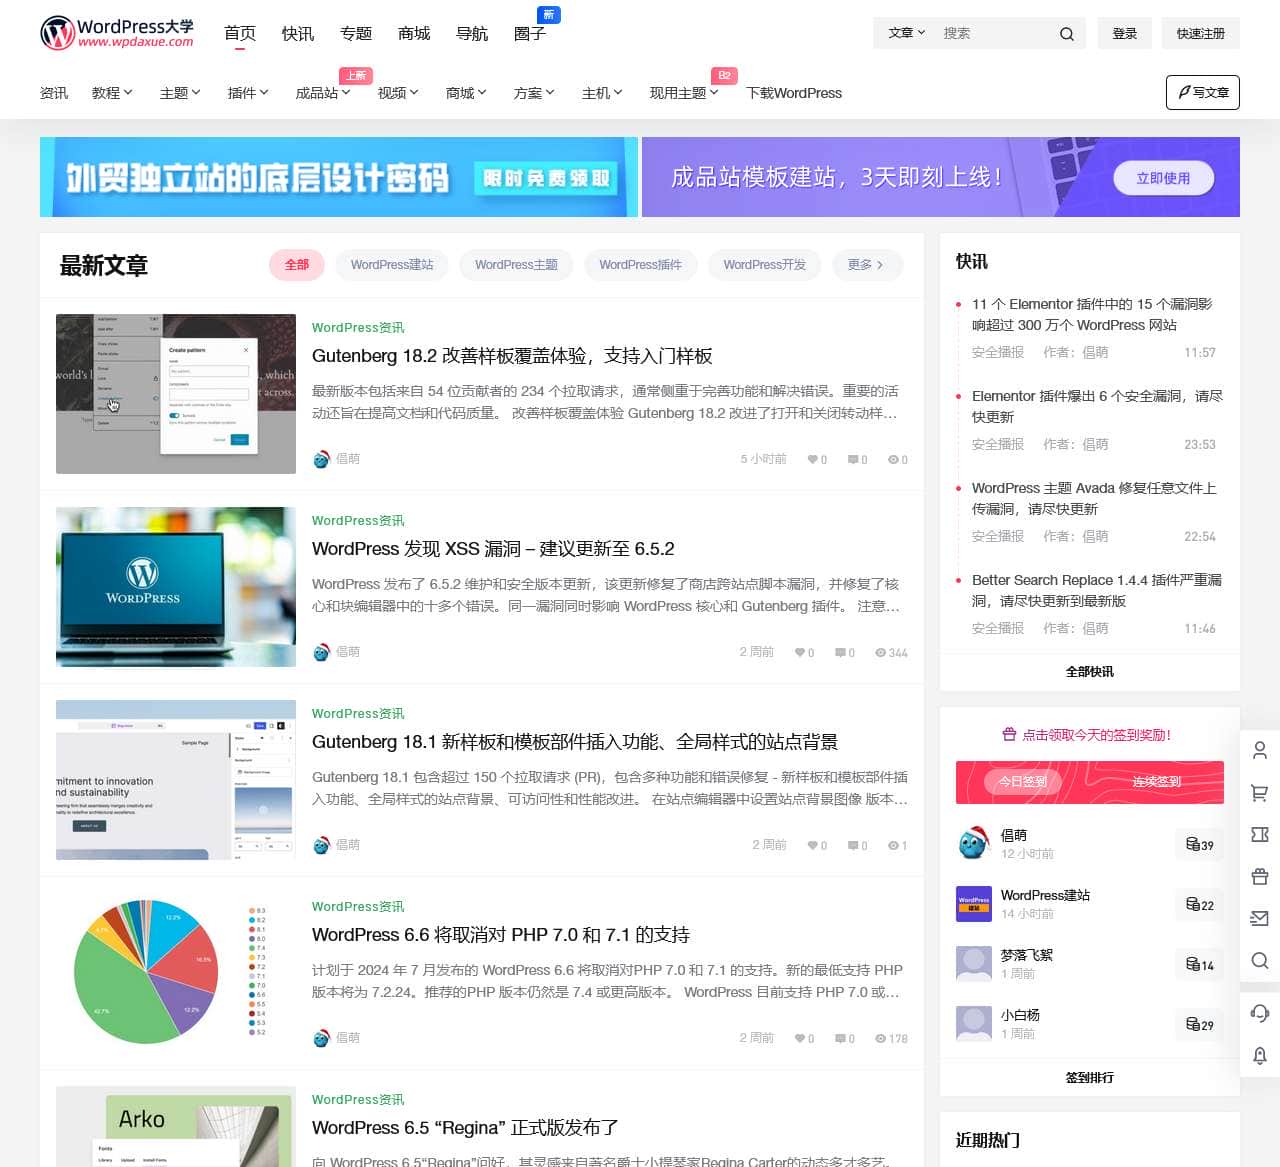1280x1167 pixels.
Task: Click 倡萌 avatar in check-in ranking
Action: pos(973,843)
